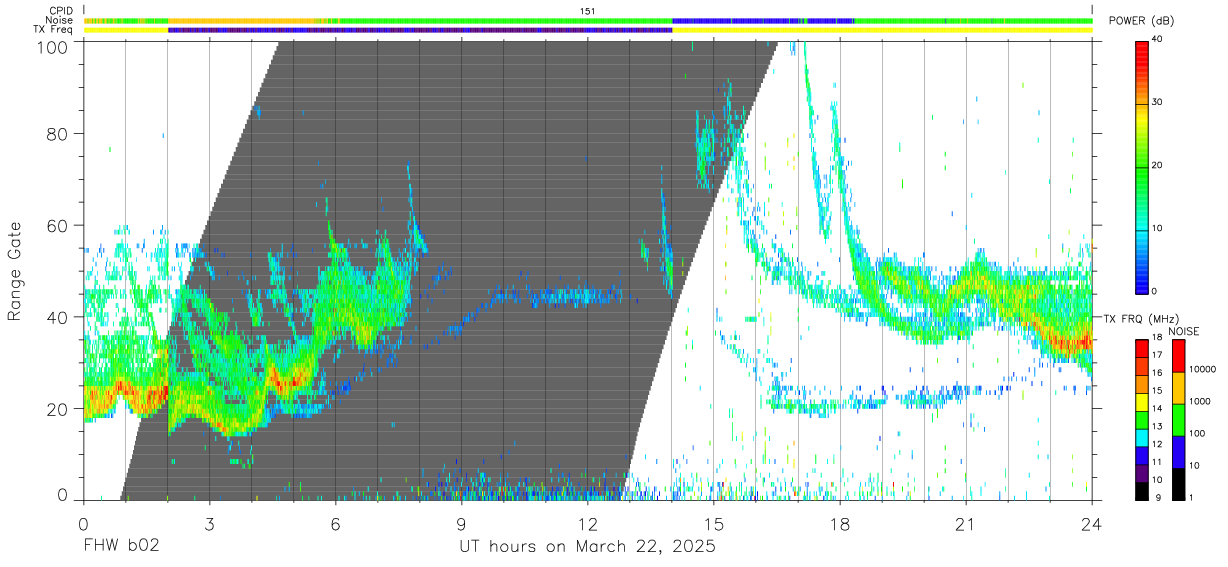Click the 18 MHz label in TX FRQ legend

click(x=1158, y=340)
